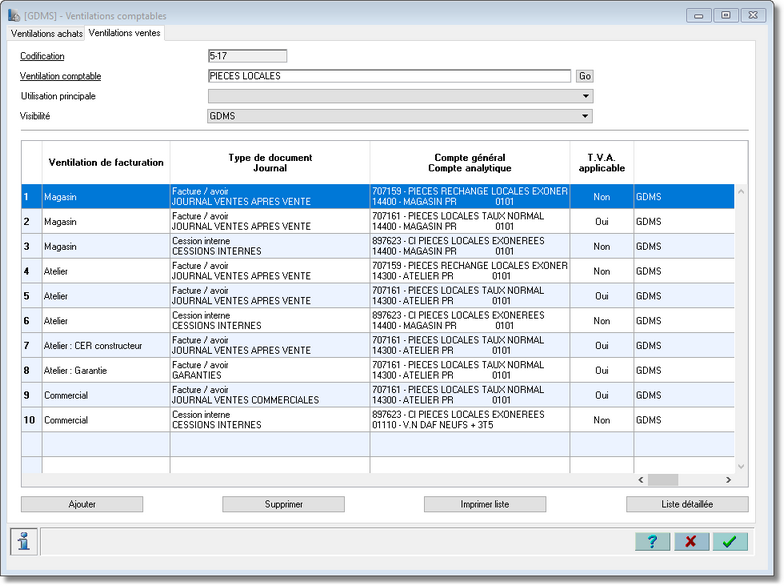Click the Non T.V.A. cell in row 3
This screenshot has height=586, width=784.
click(x=602, y=246)
